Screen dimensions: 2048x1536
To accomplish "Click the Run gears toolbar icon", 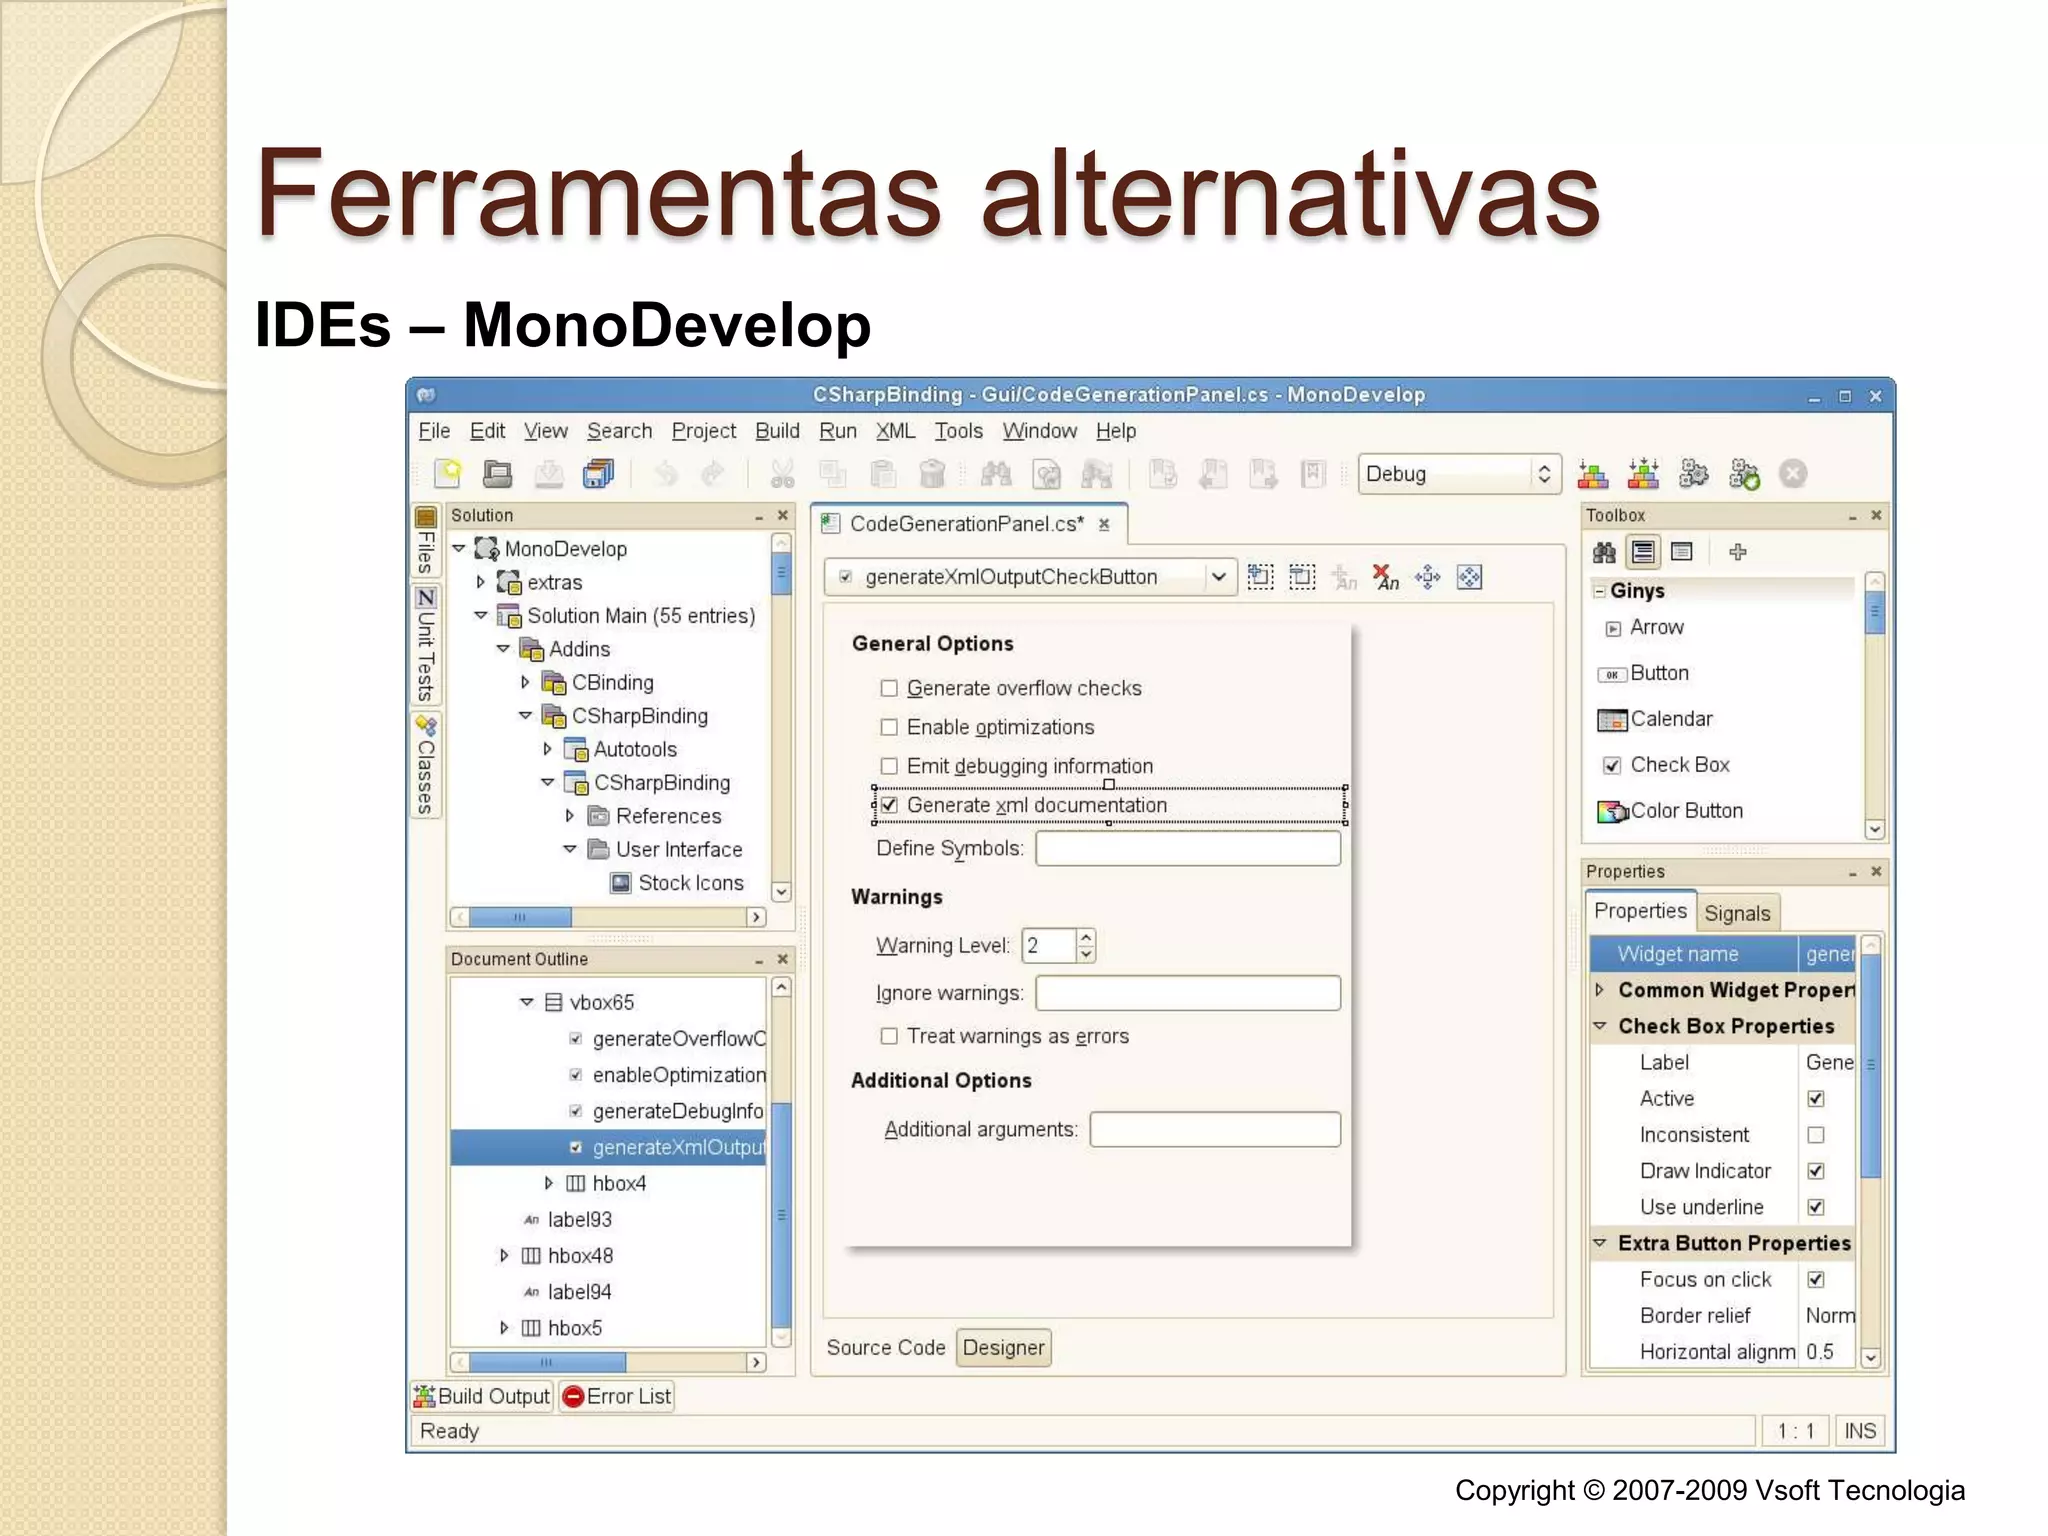I will (1693, 473).
